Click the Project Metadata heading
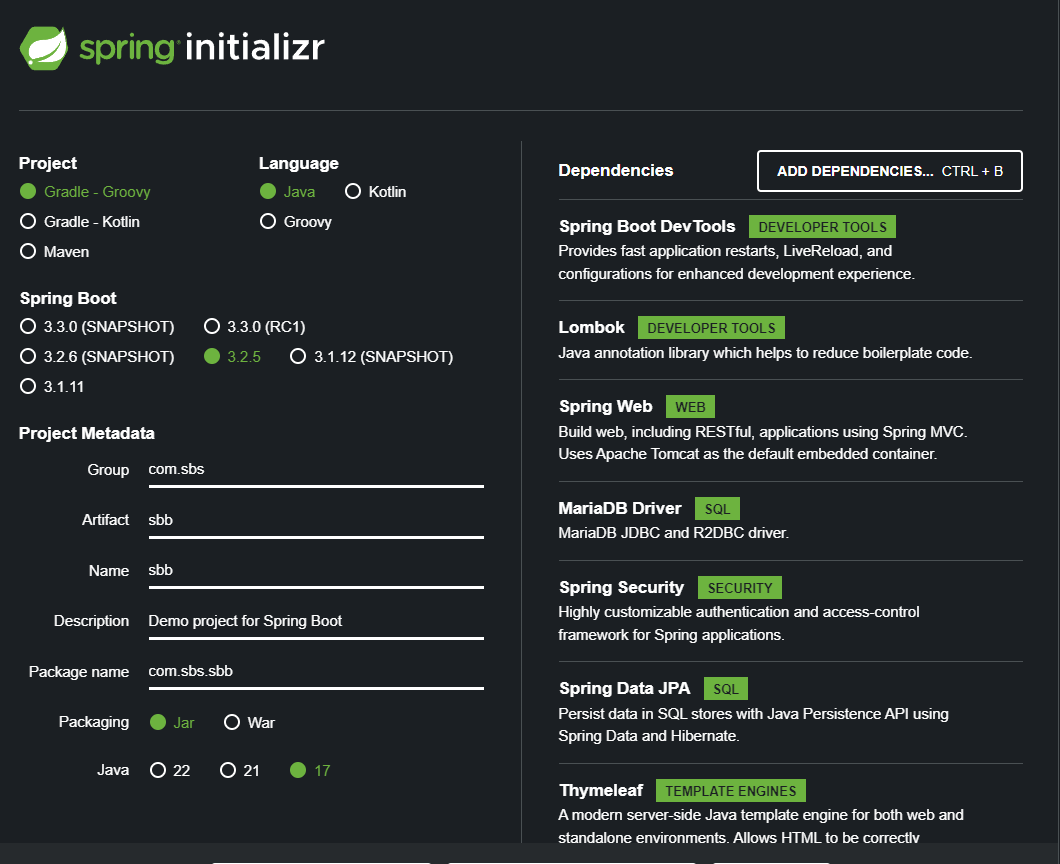This screenshot has width=1060, height=864. coord(87,433)
